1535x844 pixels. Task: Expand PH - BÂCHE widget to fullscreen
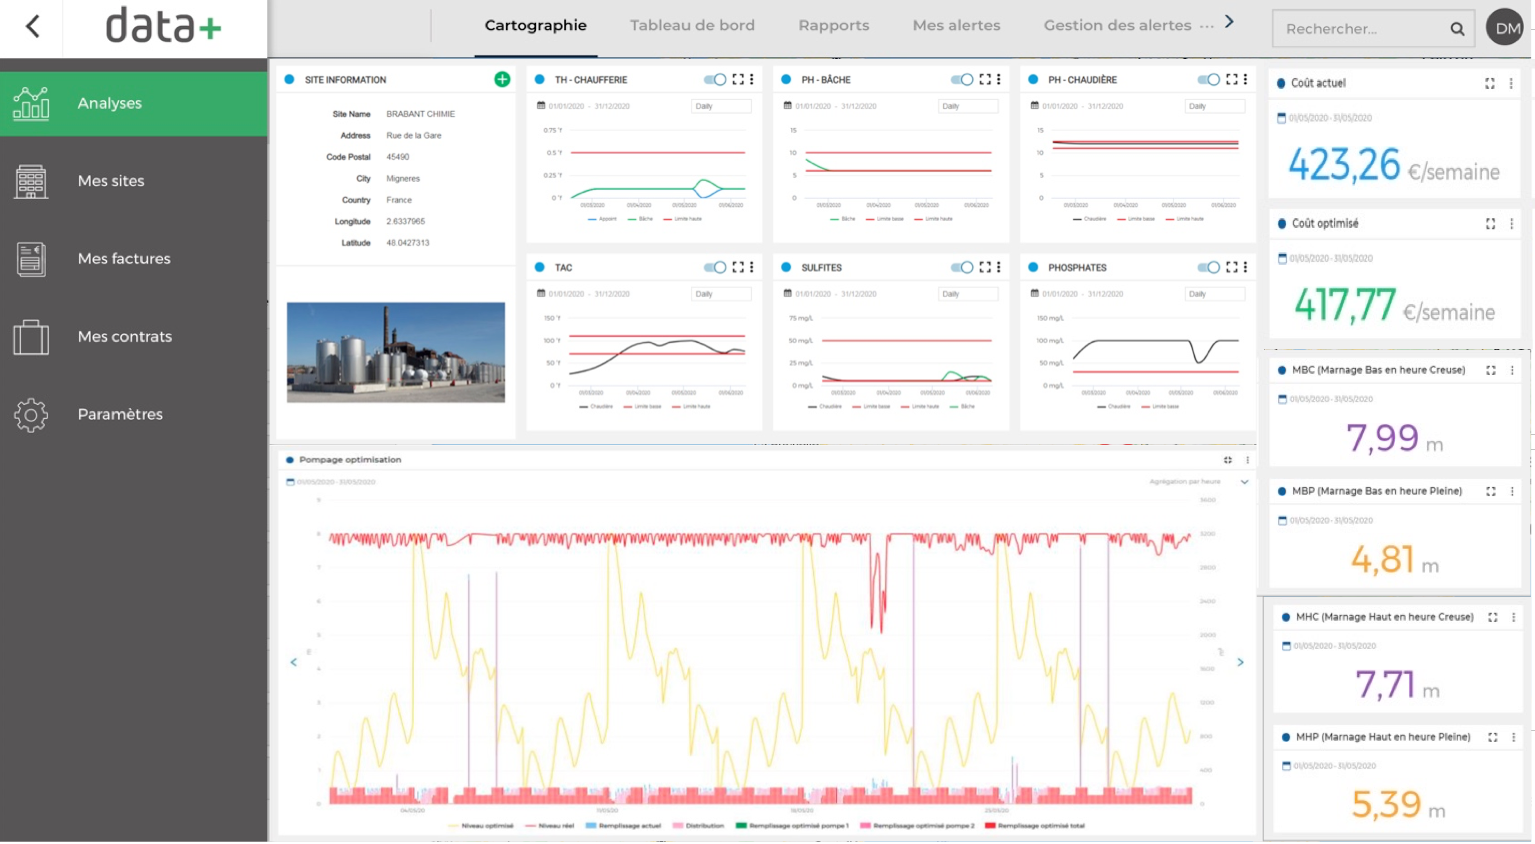[985, 79]
